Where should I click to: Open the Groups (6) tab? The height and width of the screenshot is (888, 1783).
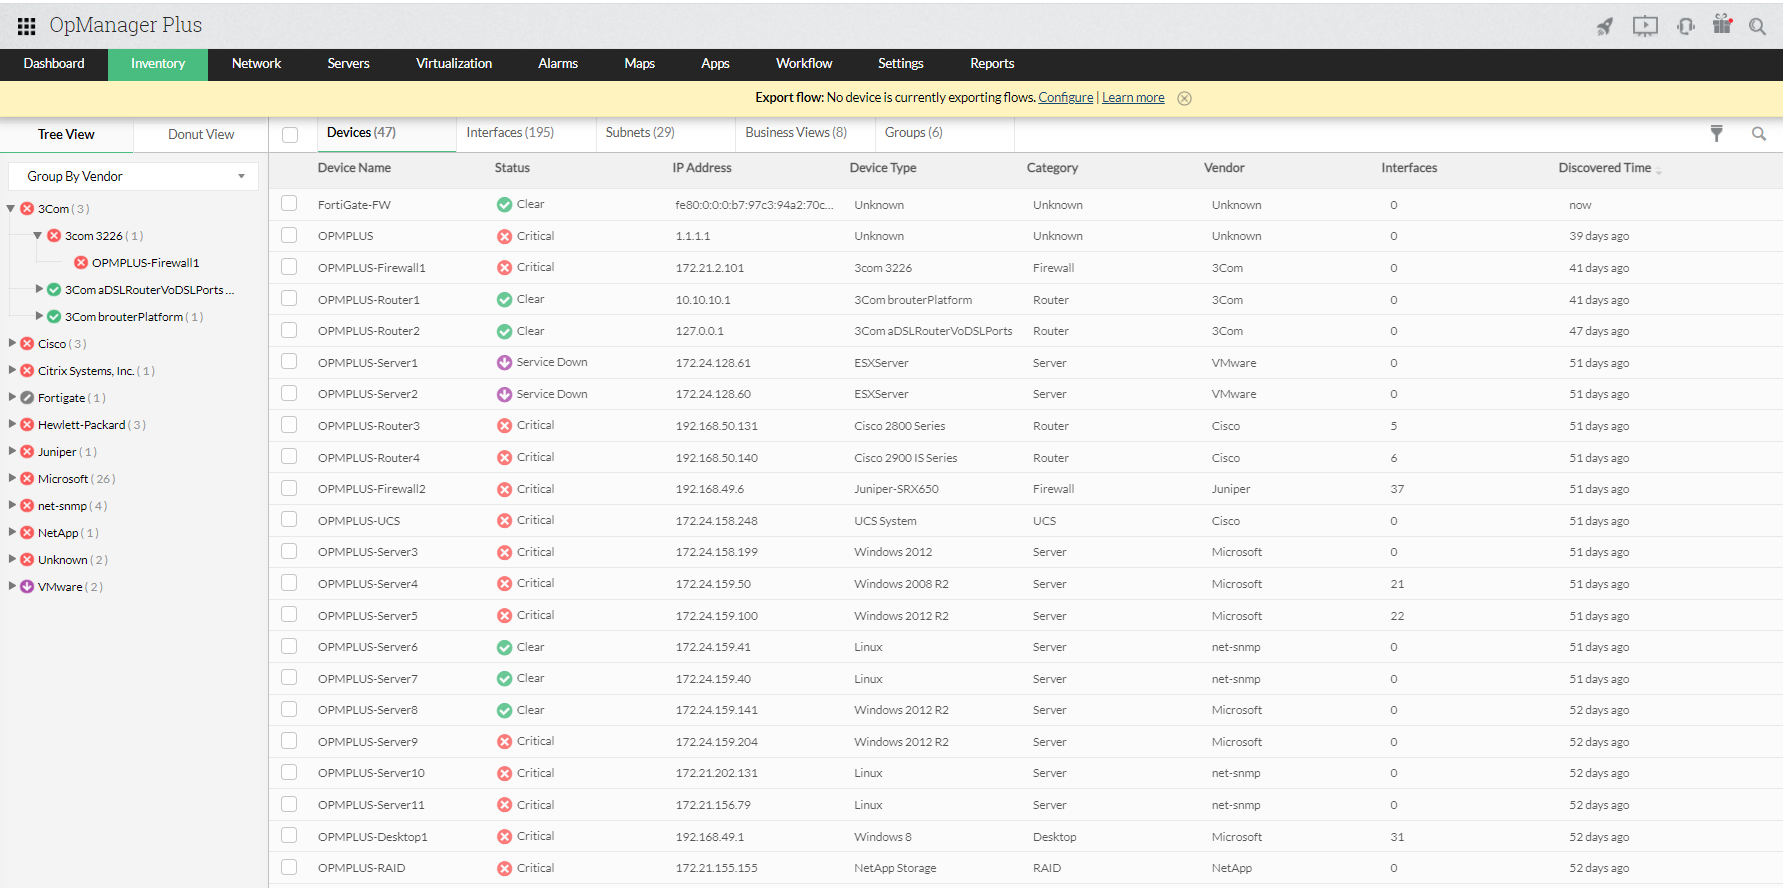(913, 133)
